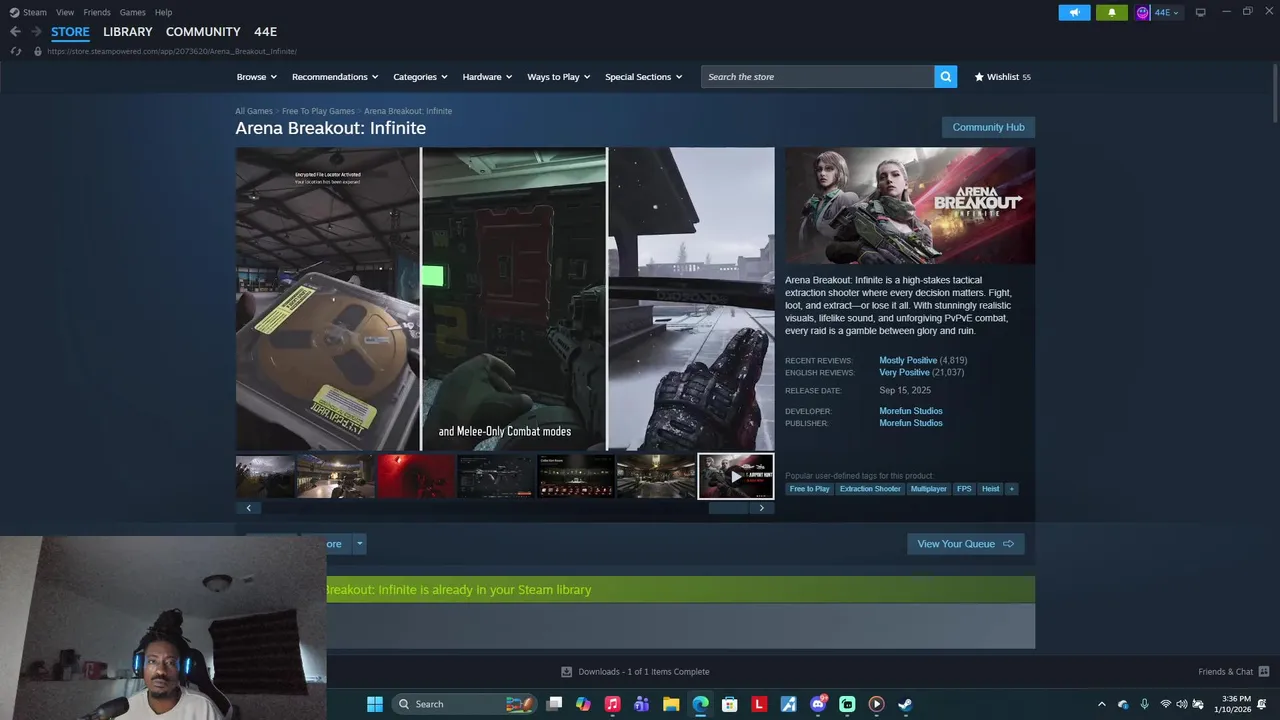1280x720 pixels.
Task: Show hidden system tray icons
Action: pos(1102,704)
